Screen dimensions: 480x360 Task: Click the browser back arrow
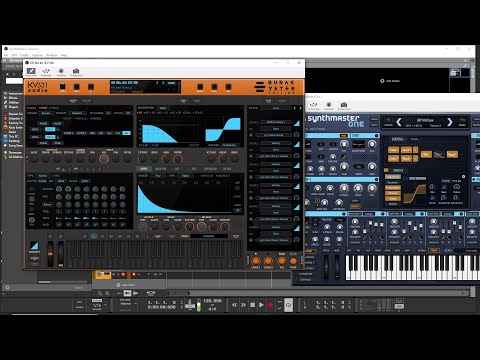(x=8, y=74)
